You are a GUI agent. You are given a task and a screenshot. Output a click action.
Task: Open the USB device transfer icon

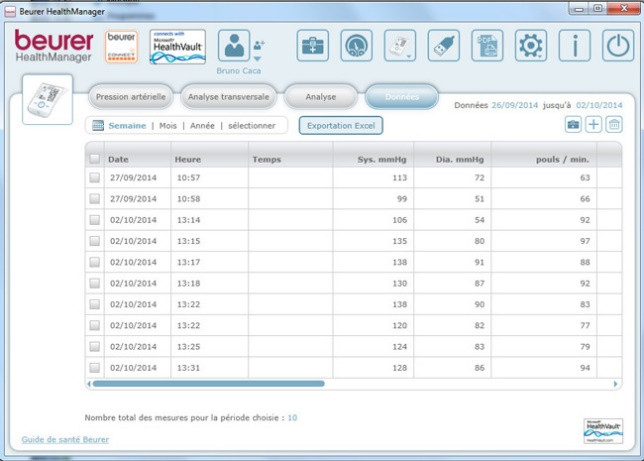(444, 46)
